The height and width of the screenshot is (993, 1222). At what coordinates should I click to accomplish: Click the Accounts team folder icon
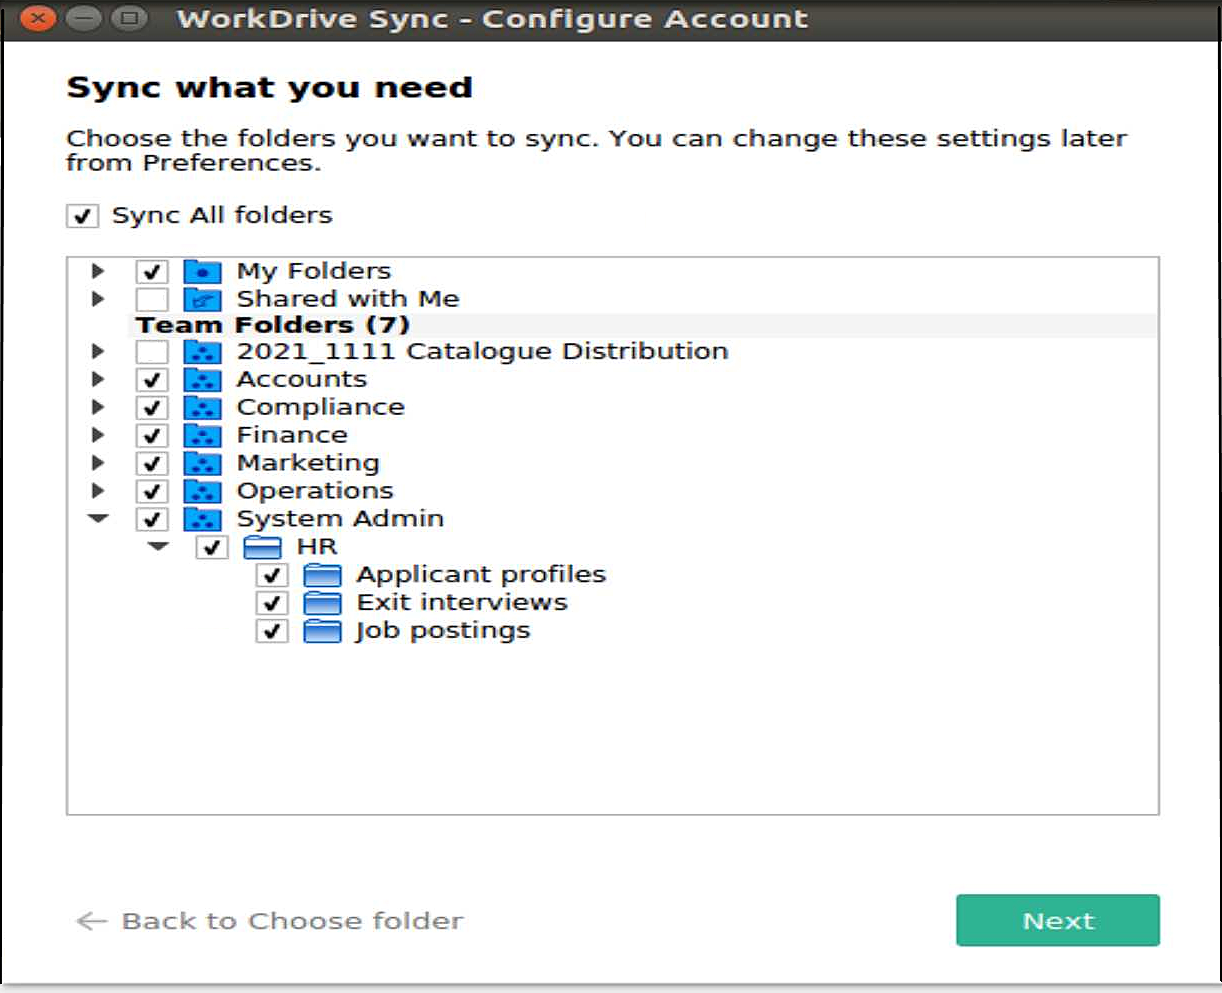pyautogui.click(x=202, y=380)
